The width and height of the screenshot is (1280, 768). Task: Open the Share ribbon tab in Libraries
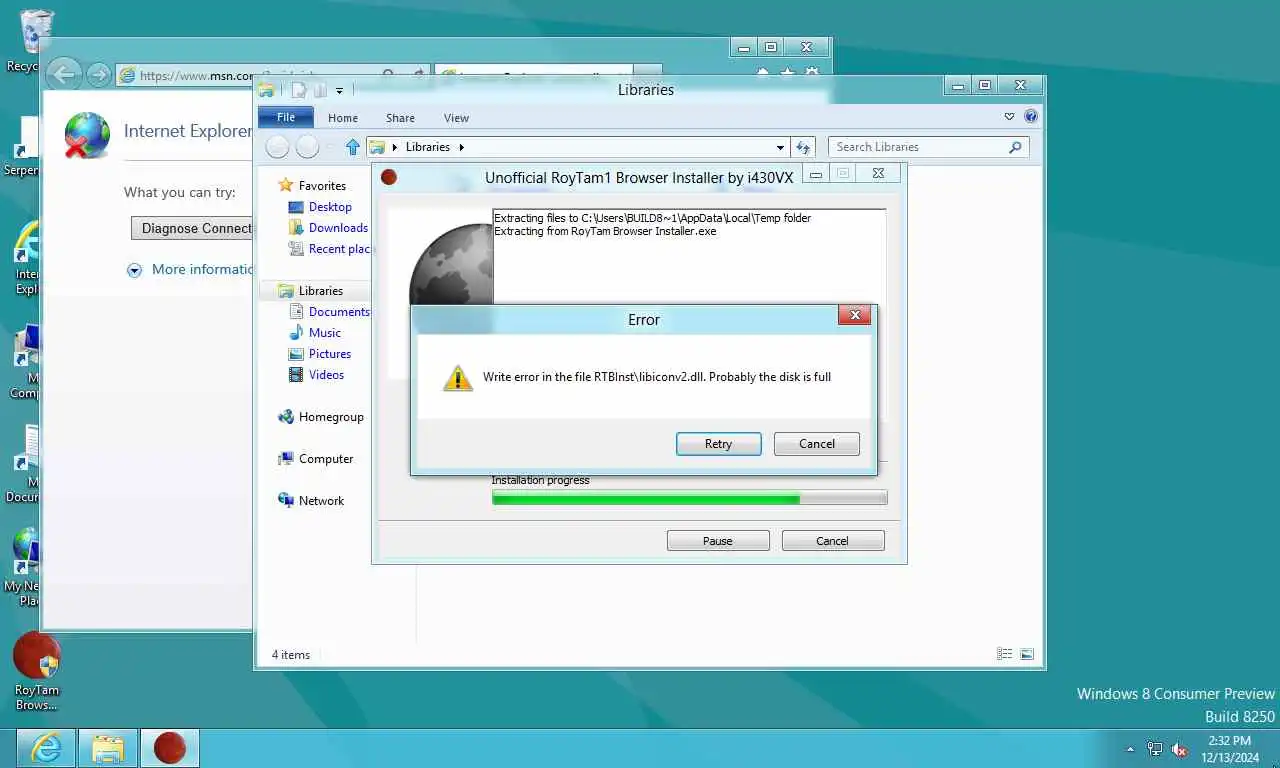click(x=400, y=118)
